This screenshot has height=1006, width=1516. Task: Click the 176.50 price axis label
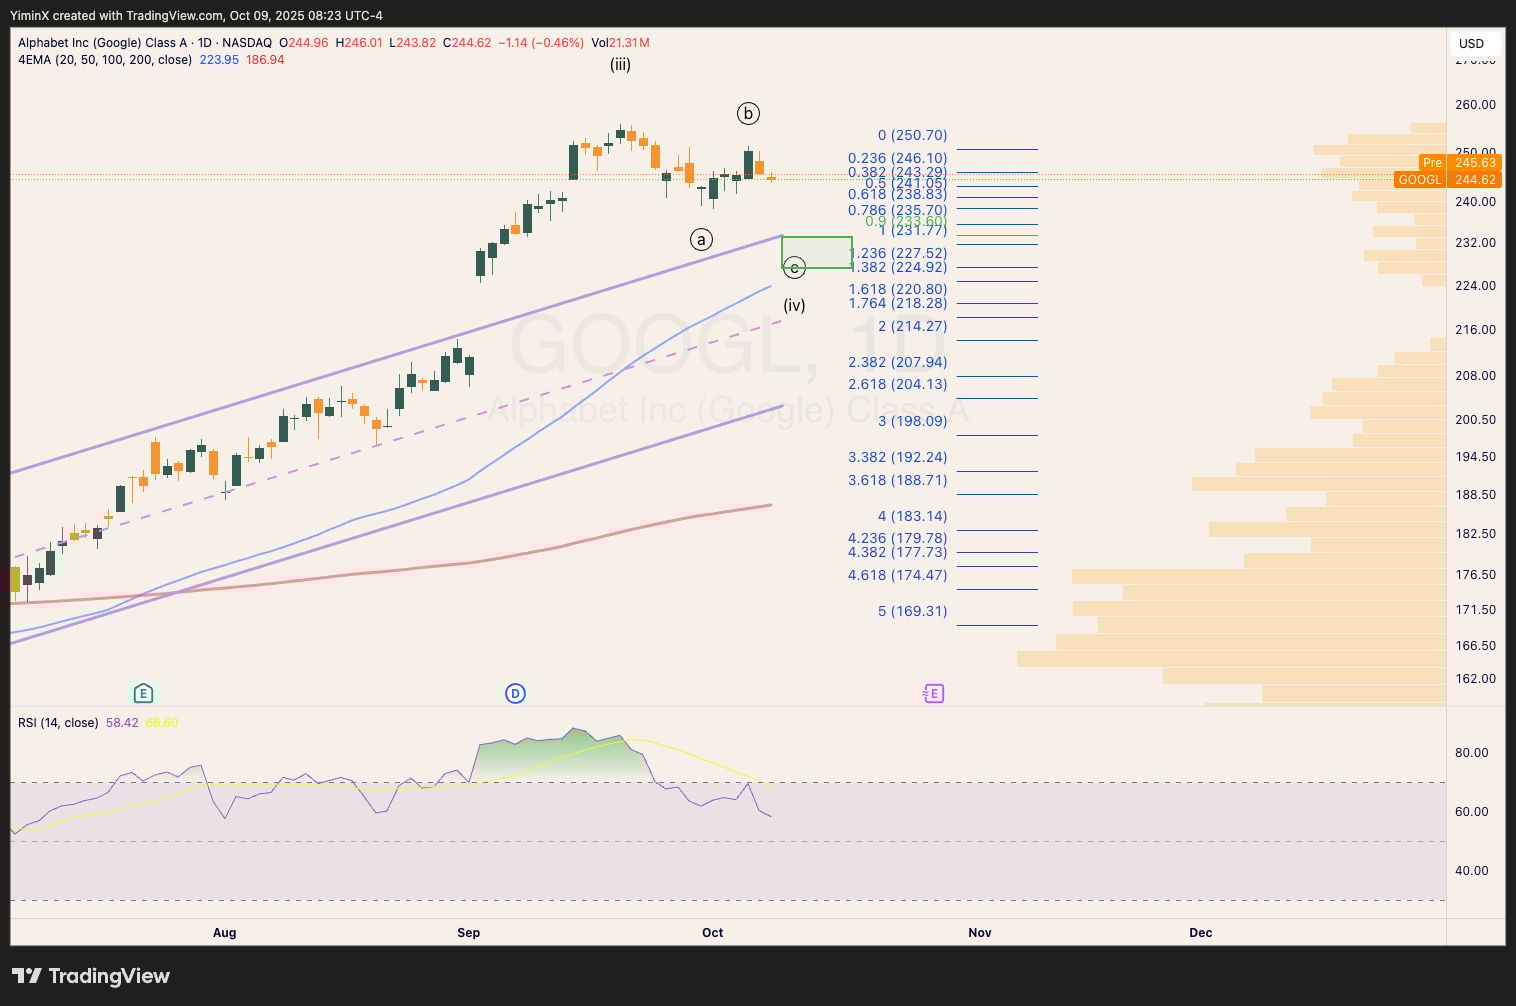1476,575
